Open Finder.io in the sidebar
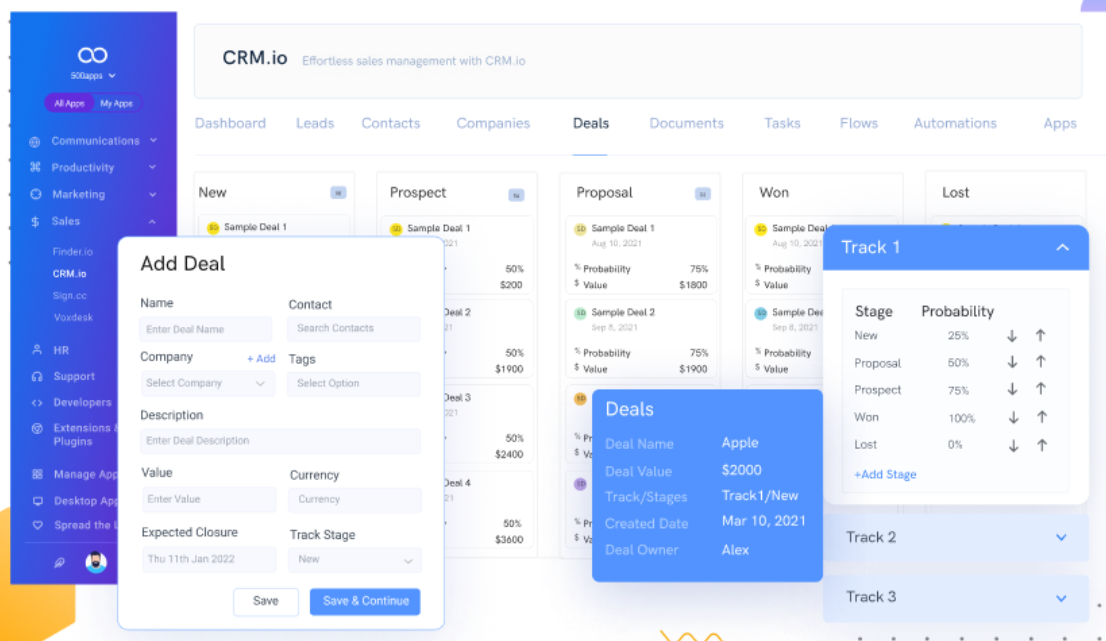Screen dimensions: 1106x641 [73, 252]
